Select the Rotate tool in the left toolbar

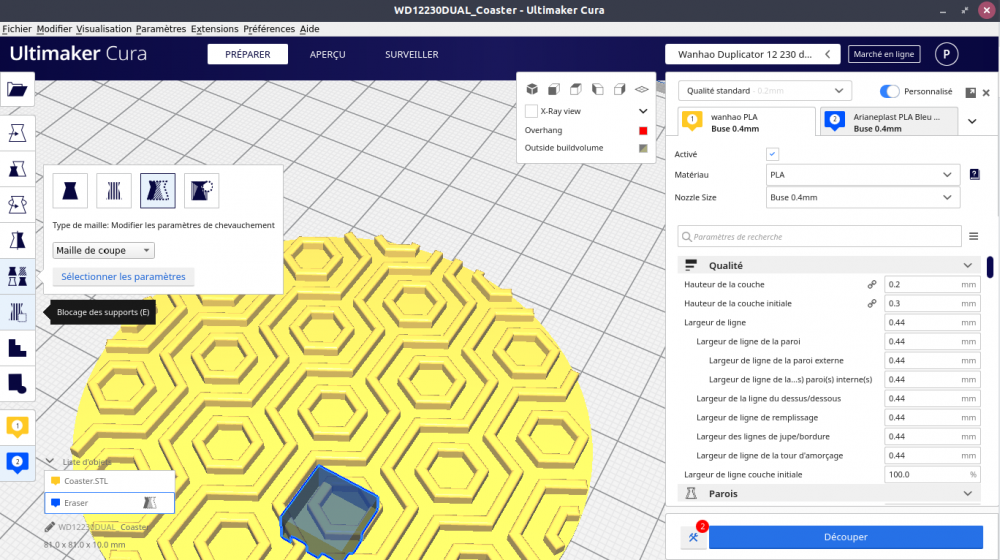[x=17, y=205]
